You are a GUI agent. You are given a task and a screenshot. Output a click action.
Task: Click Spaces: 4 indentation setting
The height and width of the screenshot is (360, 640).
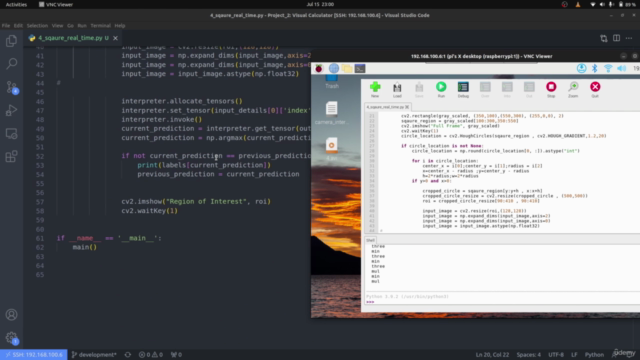[529, 355]
